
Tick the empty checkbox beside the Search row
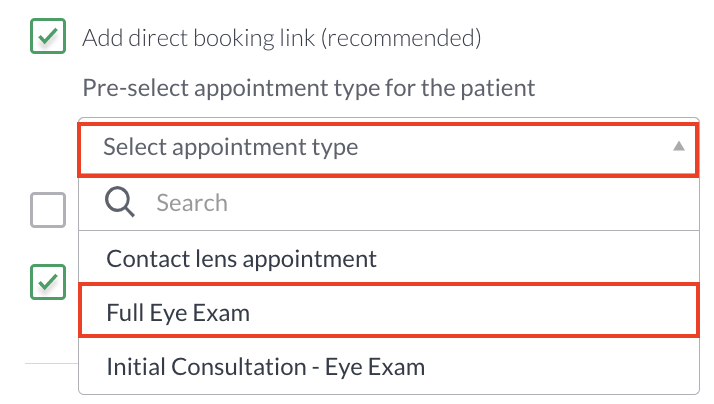48,210
